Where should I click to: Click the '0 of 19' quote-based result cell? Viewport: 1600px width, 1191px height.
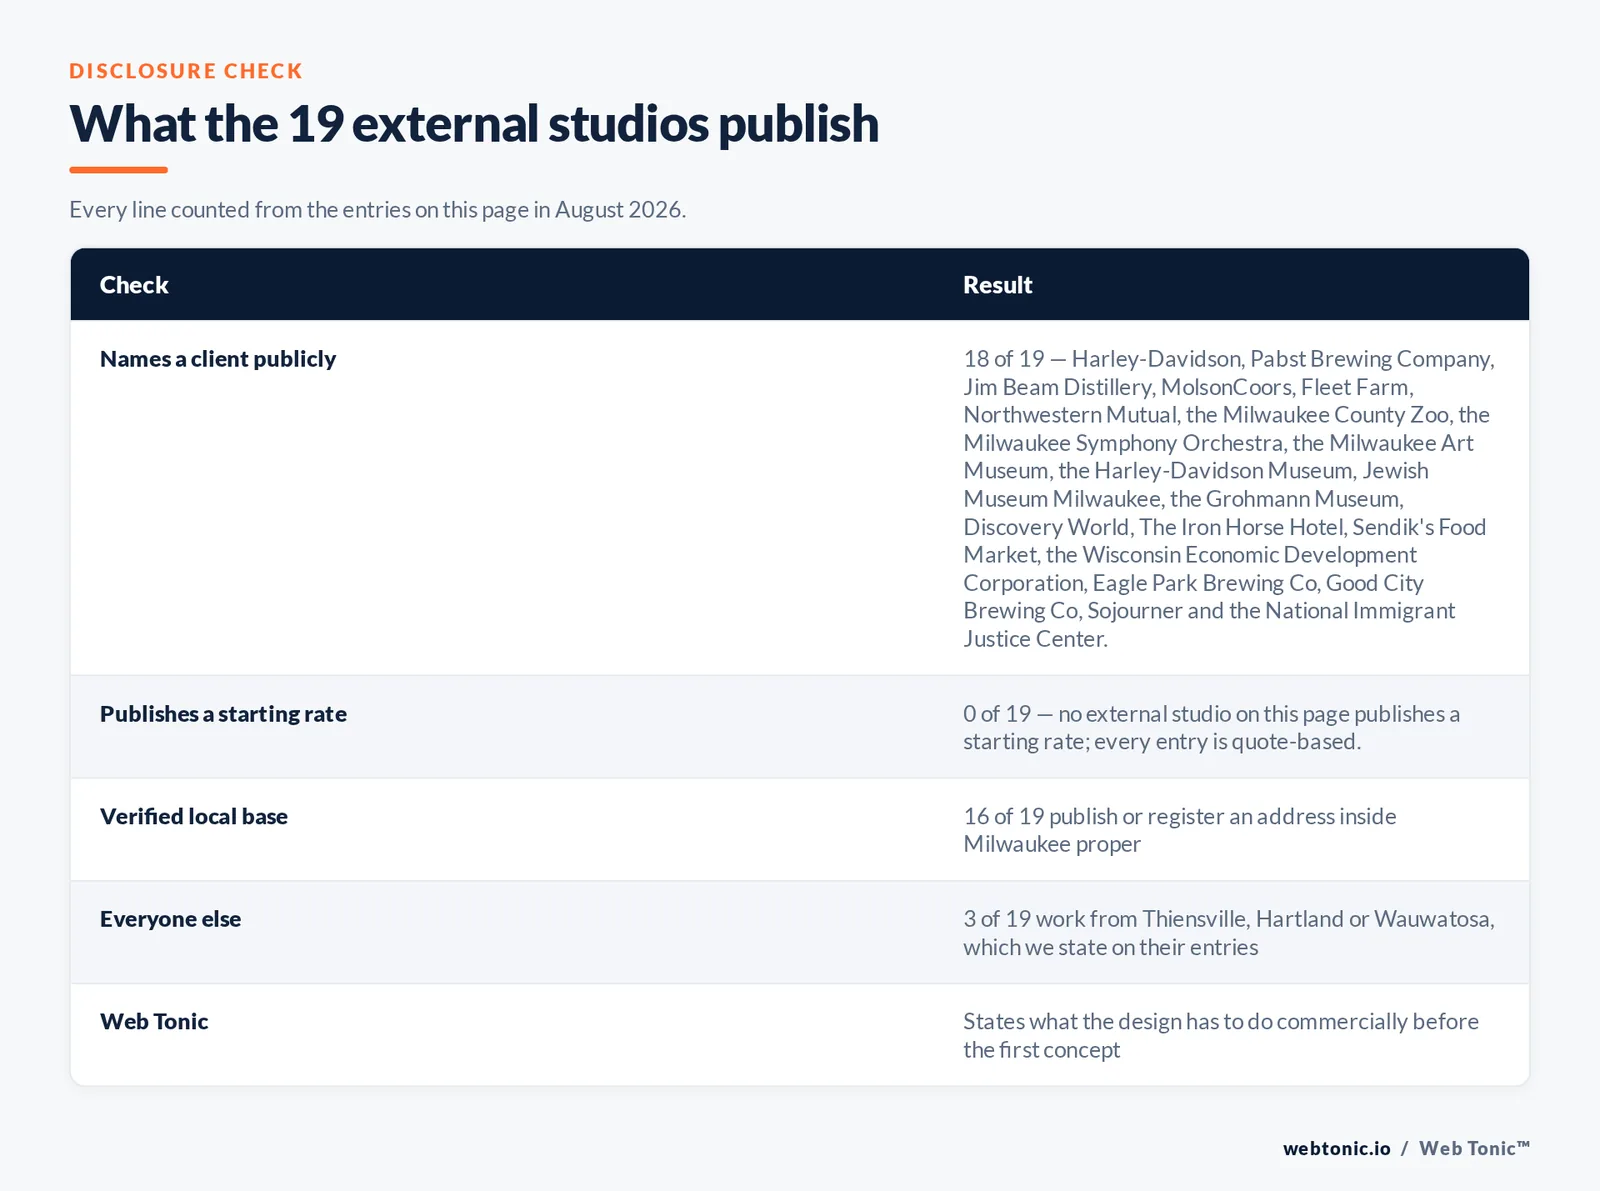click(x=1212, y=727)
